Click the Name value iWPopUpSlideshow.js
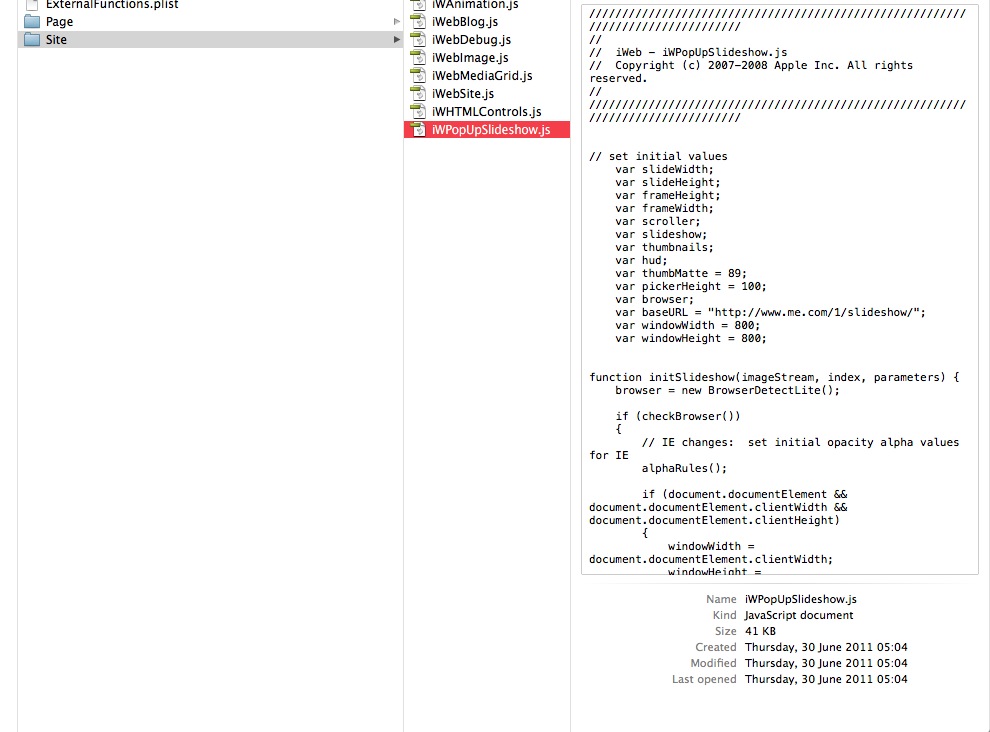The height and width of the screenshot is (732, 990). click(801, 599)
